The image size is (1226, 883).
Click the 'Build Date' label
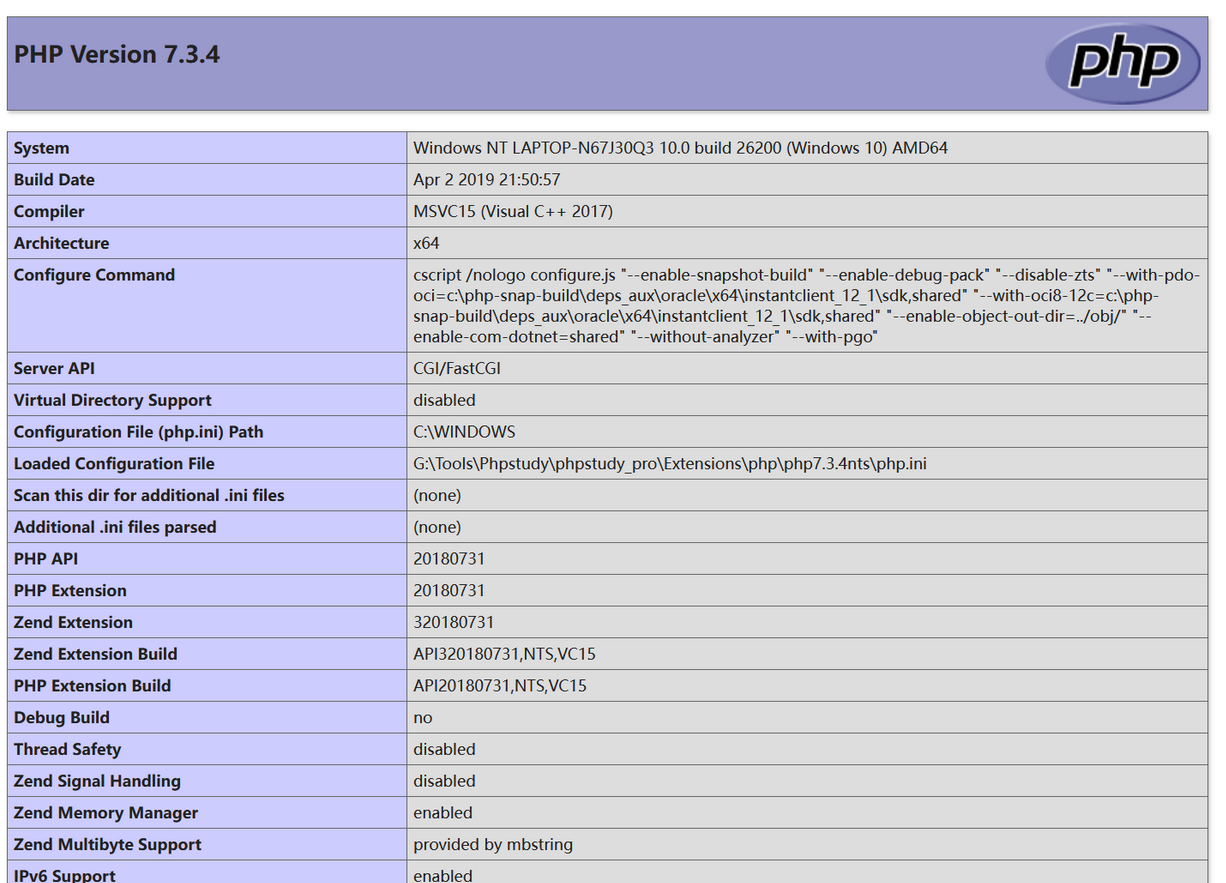54,180
